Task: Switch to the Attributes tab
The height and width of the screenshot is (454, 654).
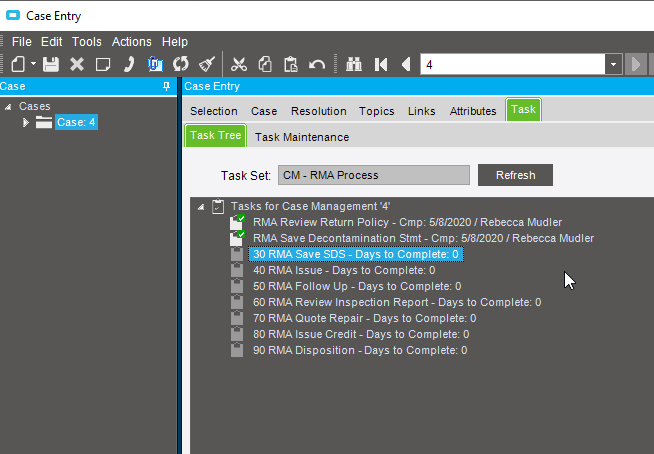Action: (x=473, y=111)
